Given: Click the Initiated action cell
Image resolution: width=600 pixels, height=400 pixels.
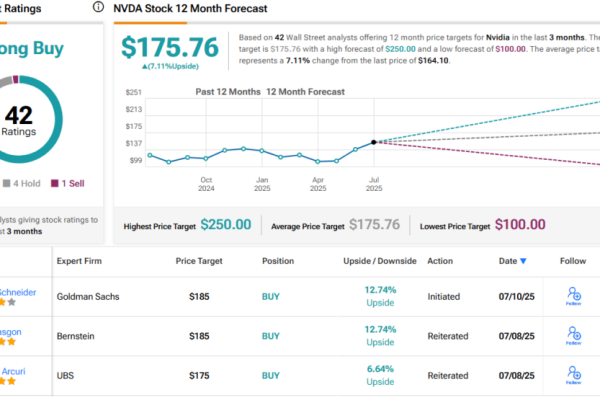Looking at the screenshot, I should 443,297.
